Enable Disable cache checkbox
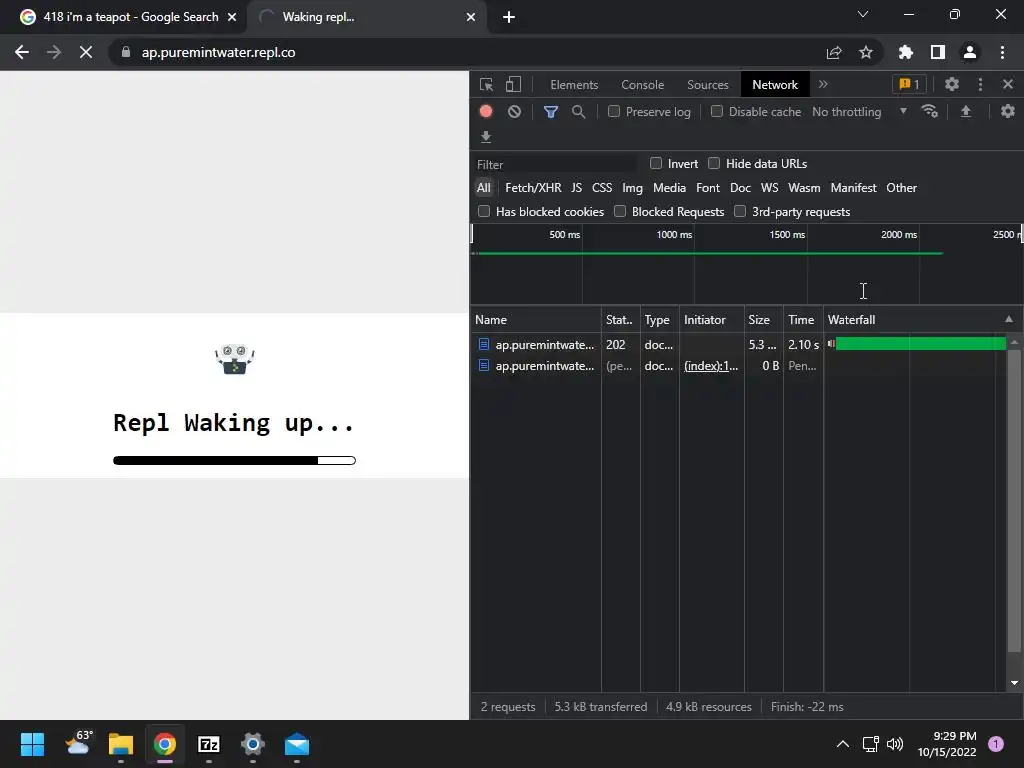 click(716, 111)
